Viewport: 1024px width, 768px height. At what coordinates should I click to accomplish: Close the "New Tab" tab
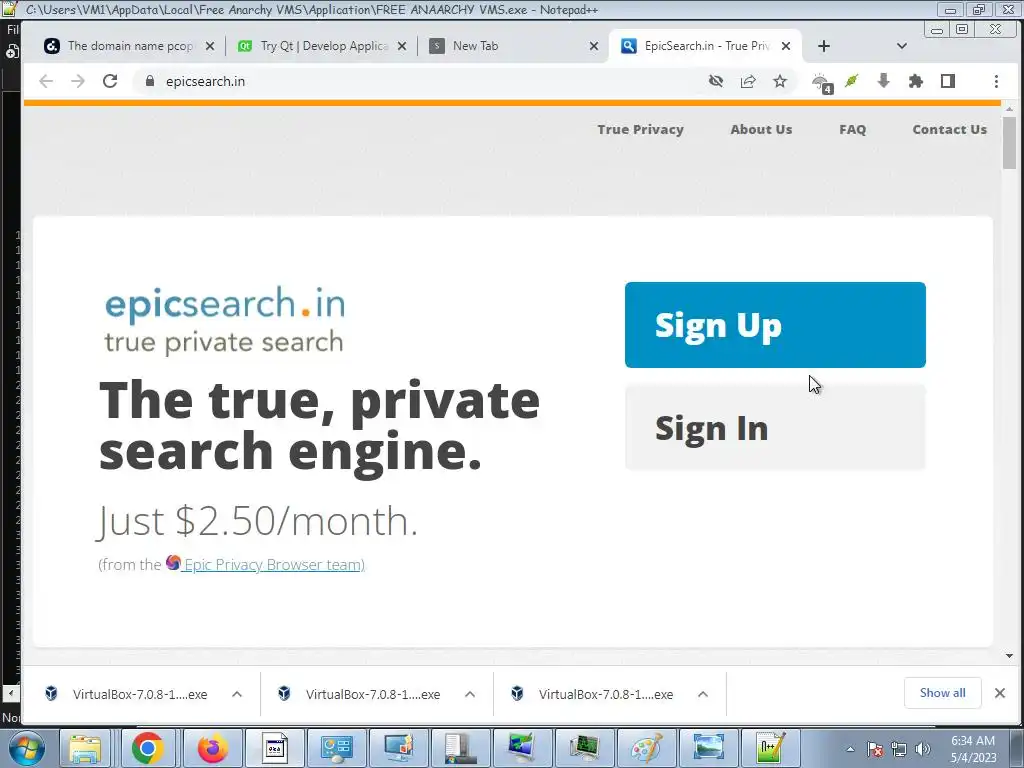pos(594,46)
